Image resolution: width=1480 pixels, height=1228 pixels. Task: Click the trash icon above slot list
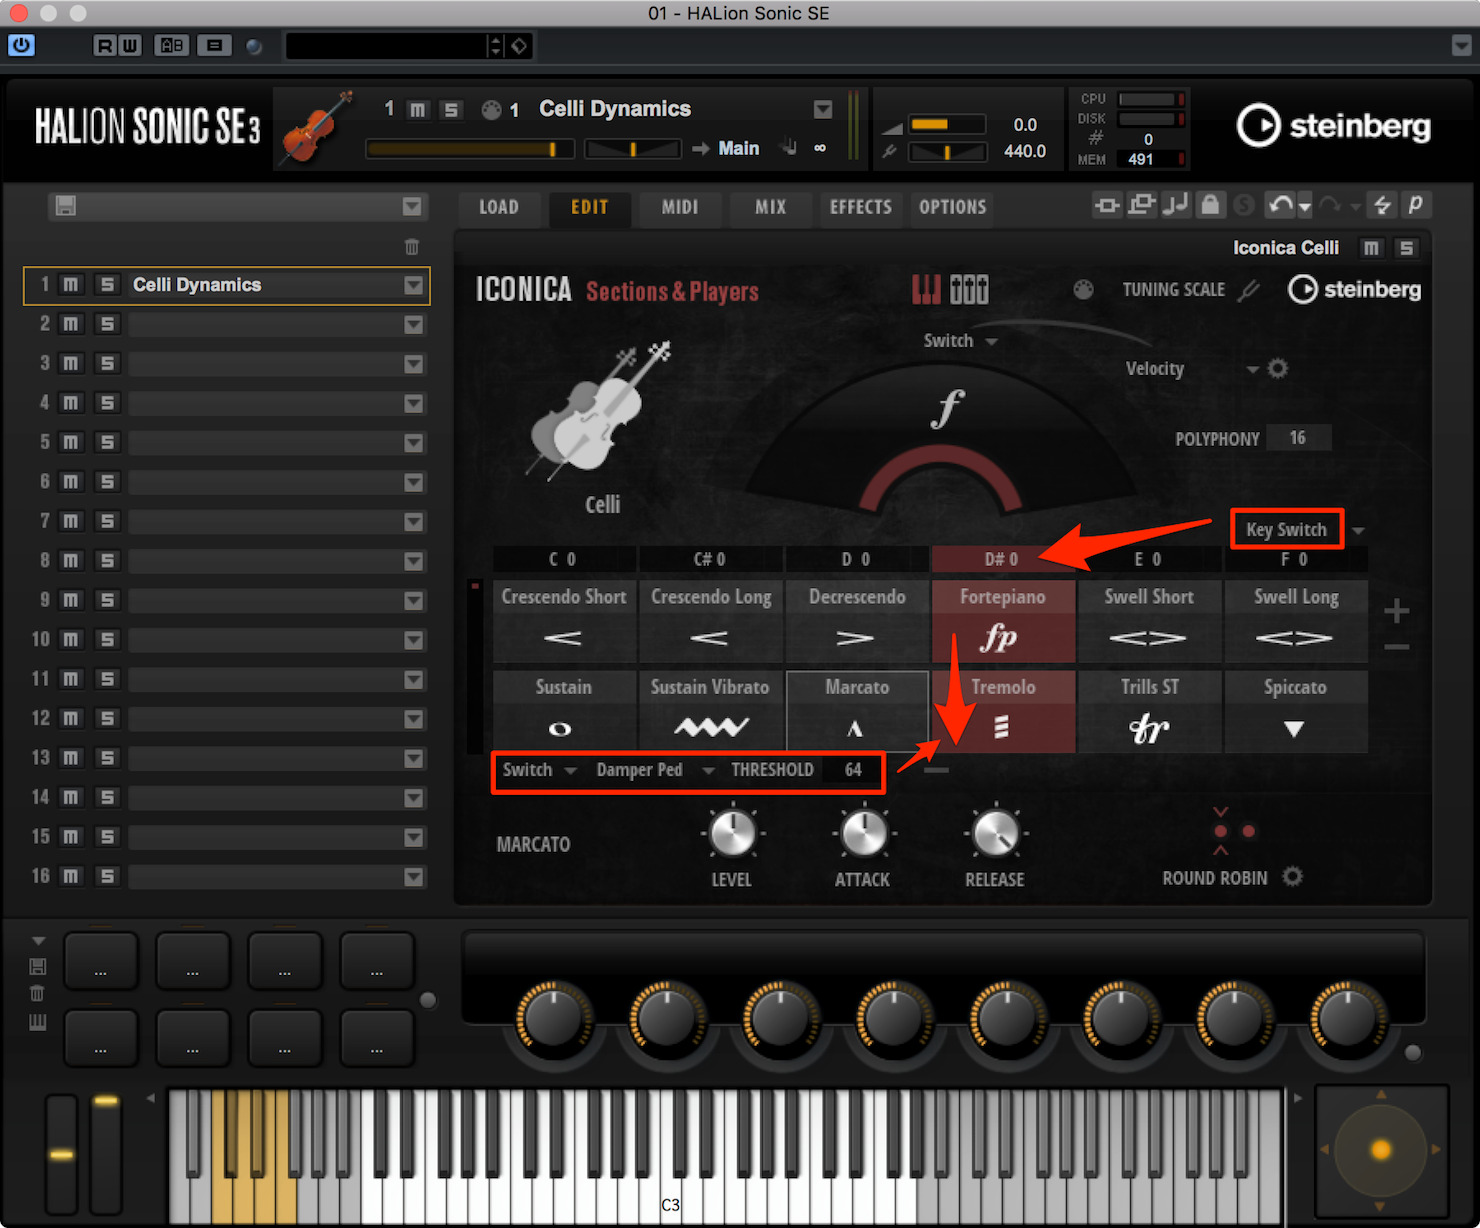click(412, 246)
